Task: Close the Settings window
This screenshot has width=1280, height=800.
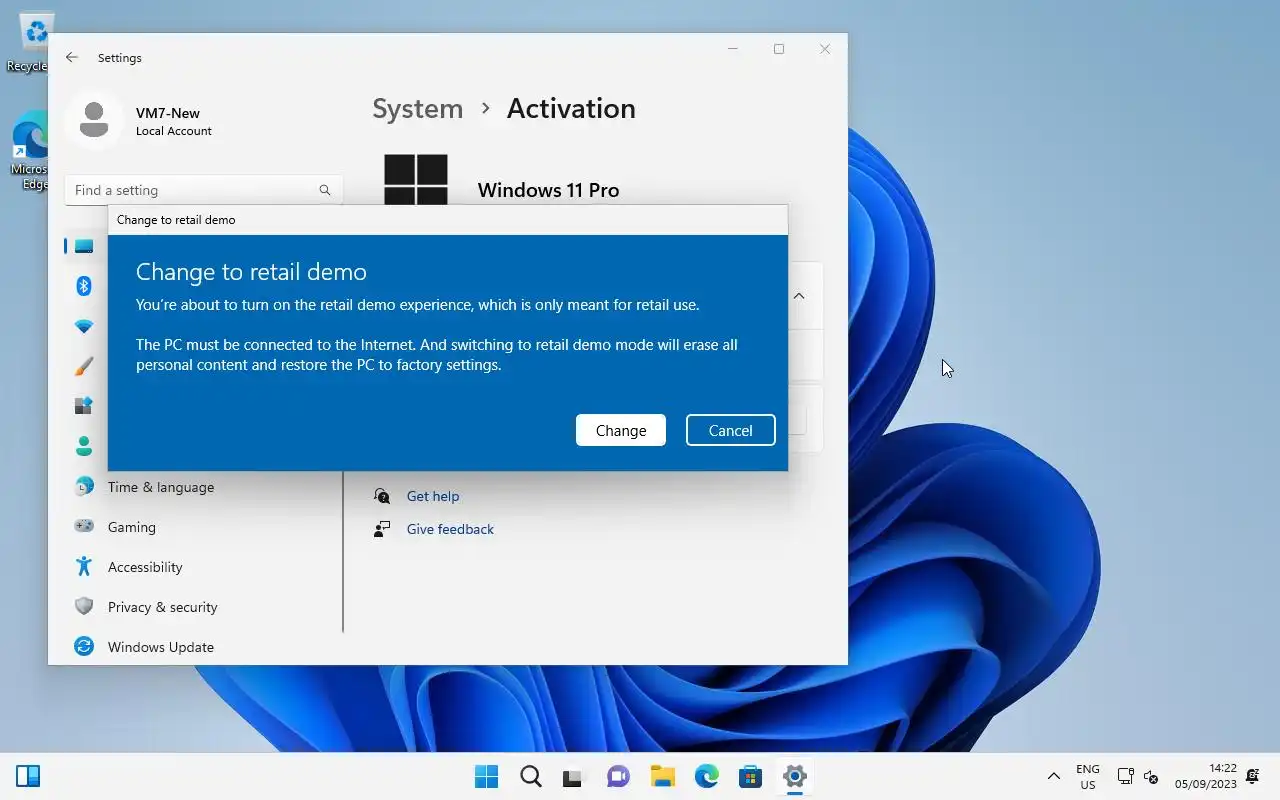Action: coord(825,49)
